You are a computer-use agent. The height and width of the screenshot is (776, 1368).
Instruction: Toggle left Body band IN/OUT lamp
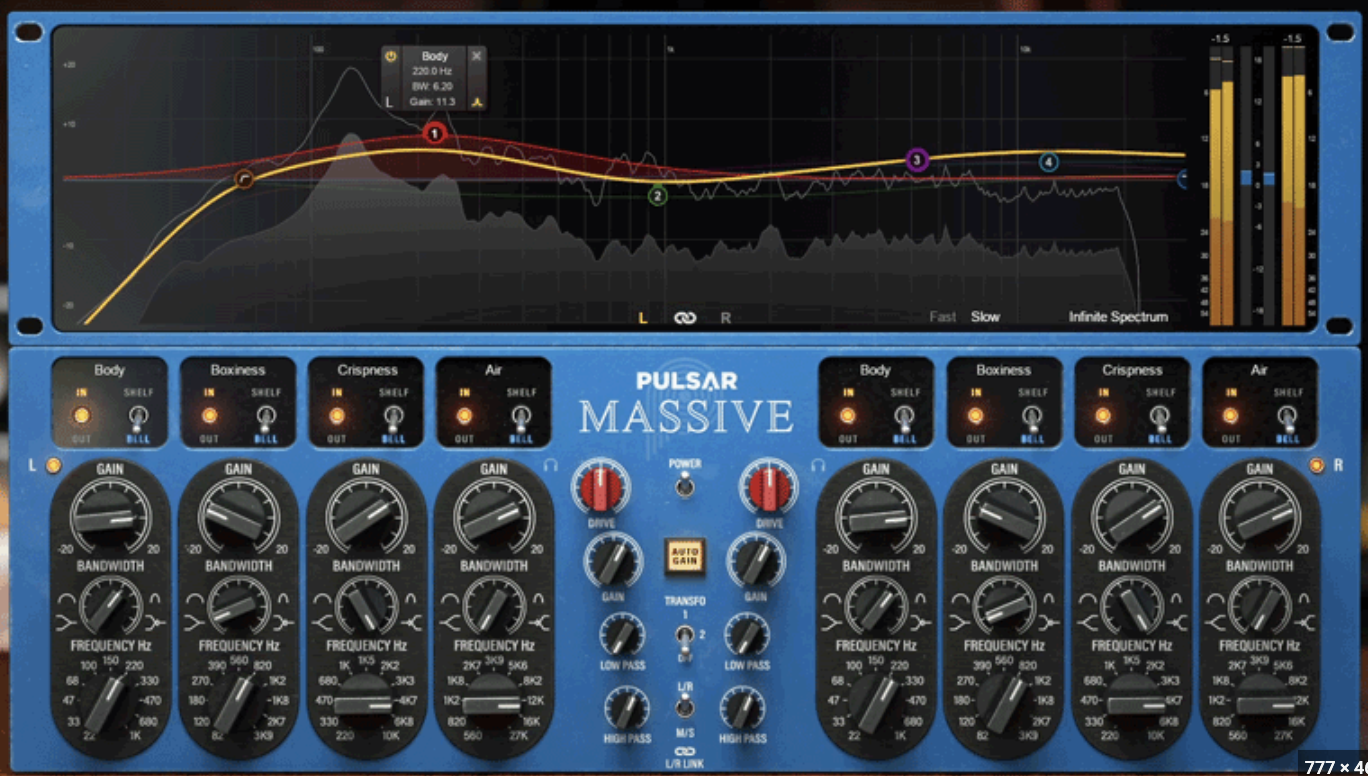81,415
